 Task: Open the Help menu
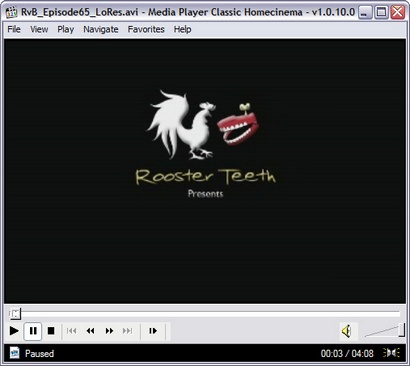(182, 29)
